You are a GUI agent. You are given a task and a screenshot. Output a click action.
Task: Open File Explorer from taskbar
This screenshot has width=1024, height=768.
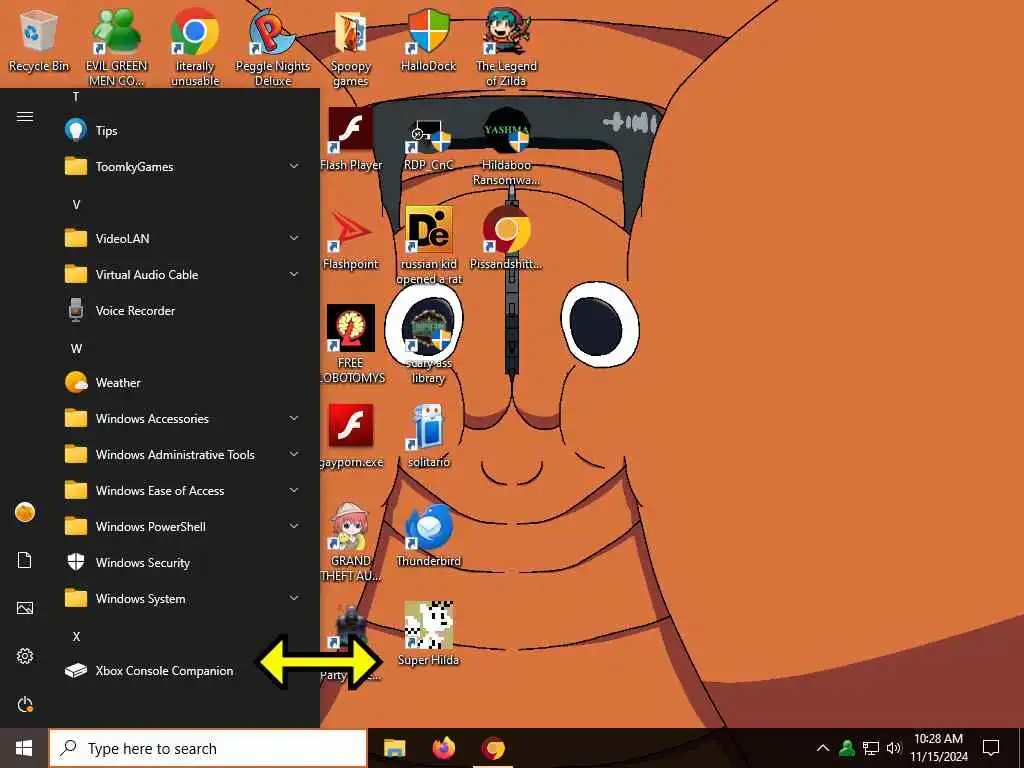click(394, 748)
